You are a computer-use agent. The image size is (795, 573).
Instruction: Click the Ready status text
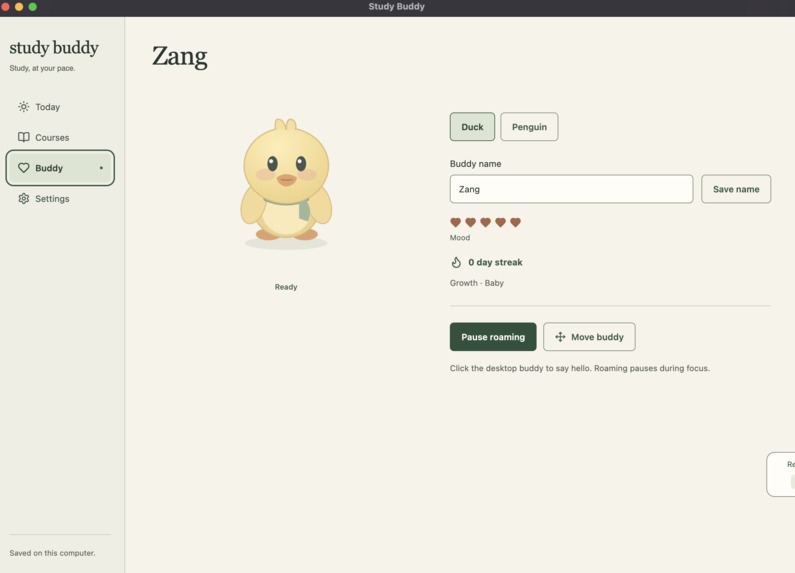pos(286,287)
